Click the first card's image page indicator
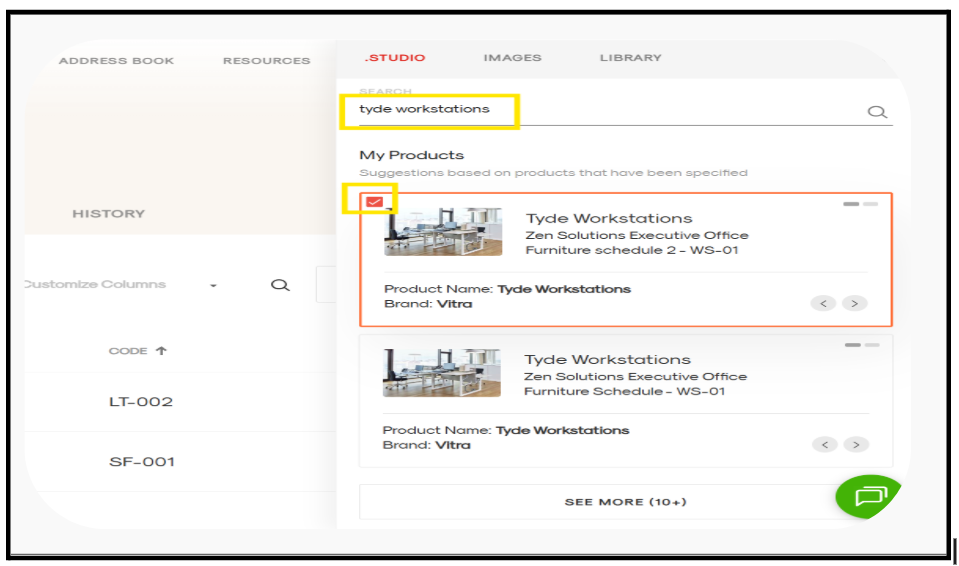959x566 pixels. pos(860,204)
